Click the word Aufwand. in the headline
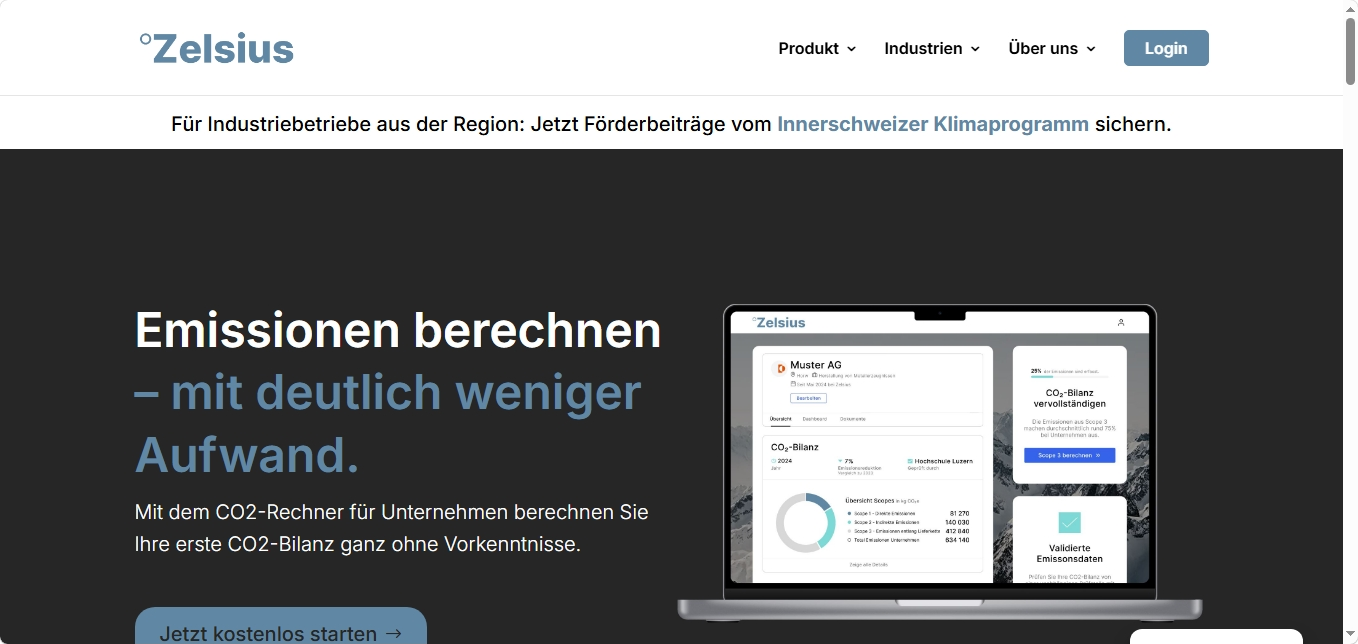The image size is (1358, 644). tap(247, 455)
